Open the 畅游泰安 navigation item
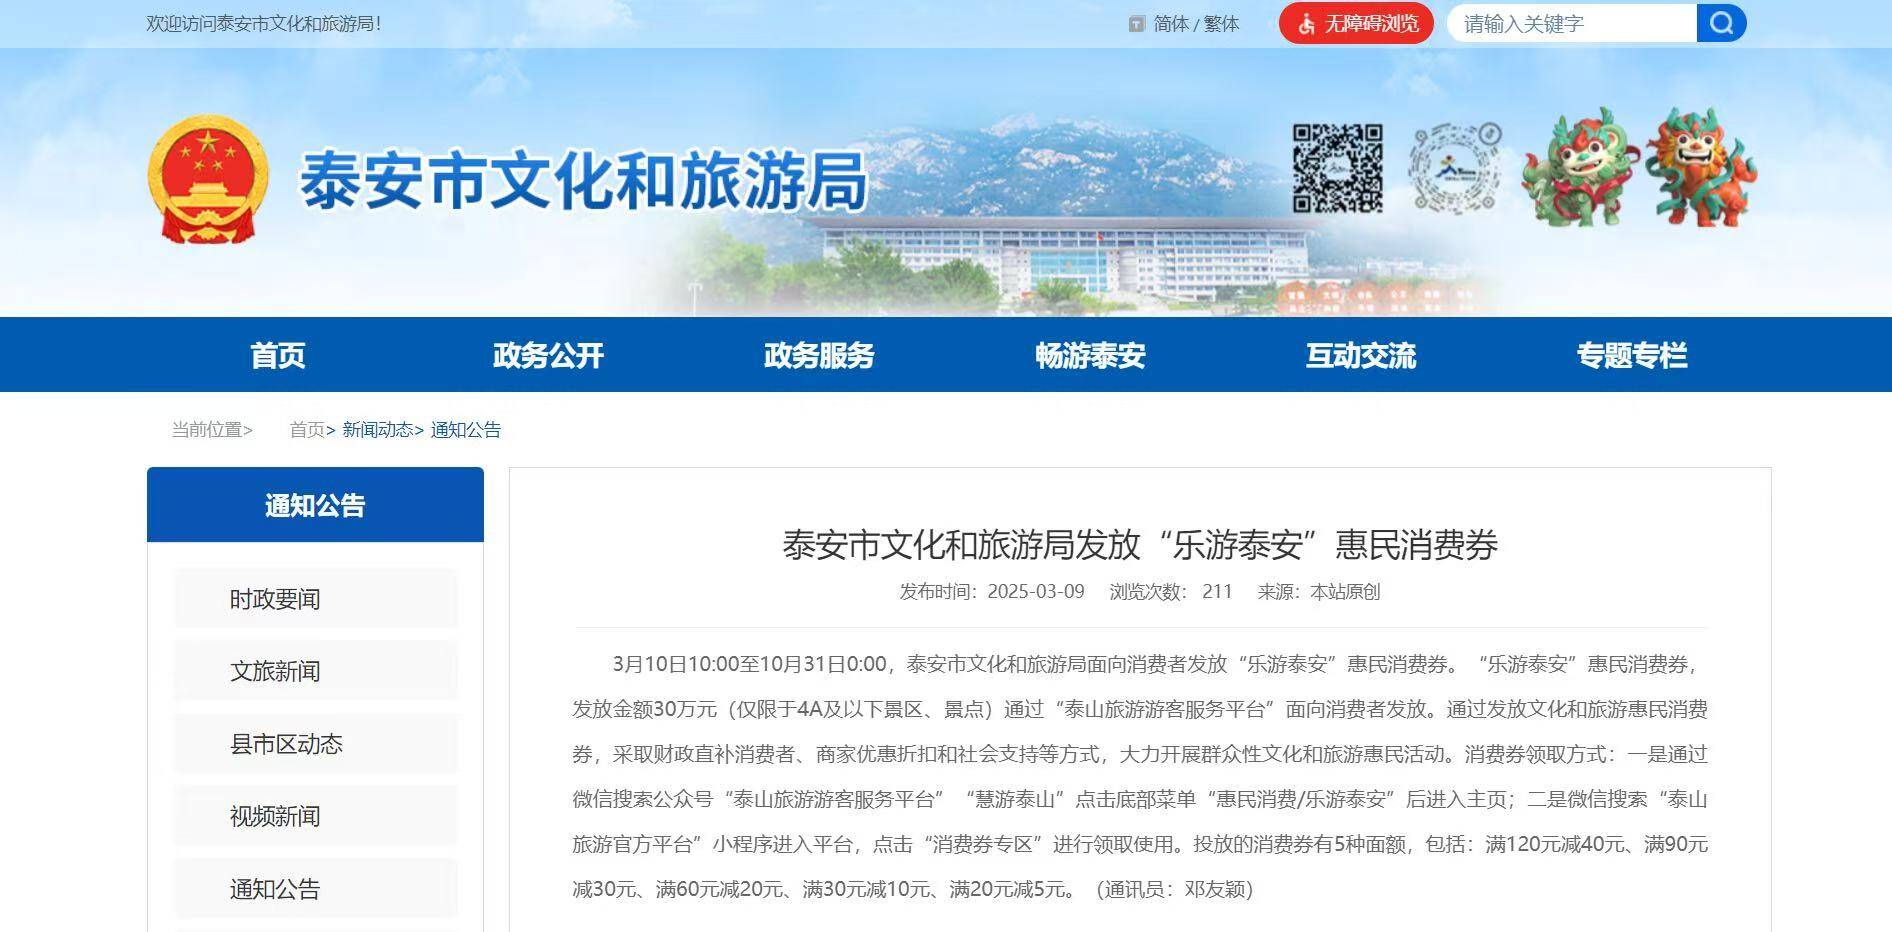 (1090, 355)
